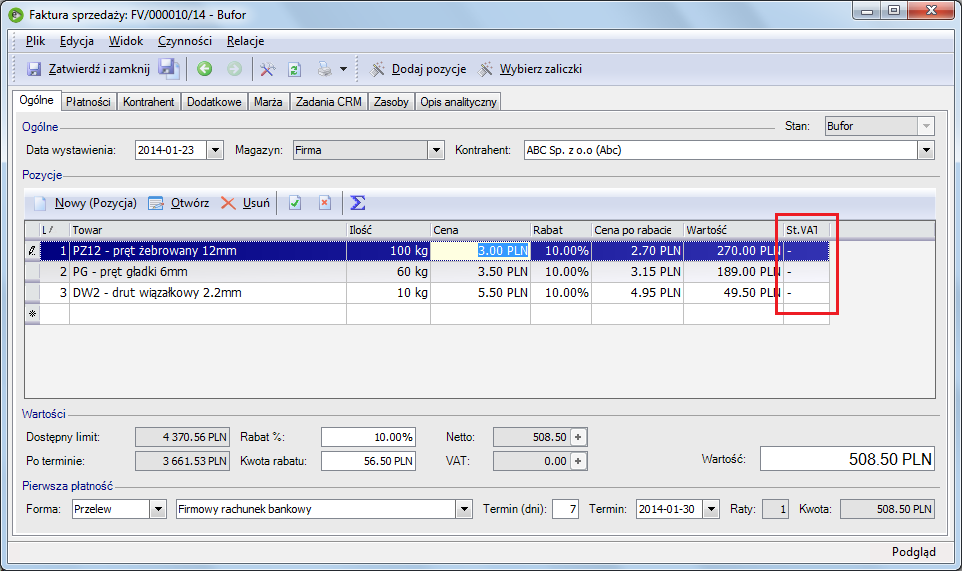Switch to the Zasoby tab
This screenshot has height=571, width=962.
[x=391, y=102]
